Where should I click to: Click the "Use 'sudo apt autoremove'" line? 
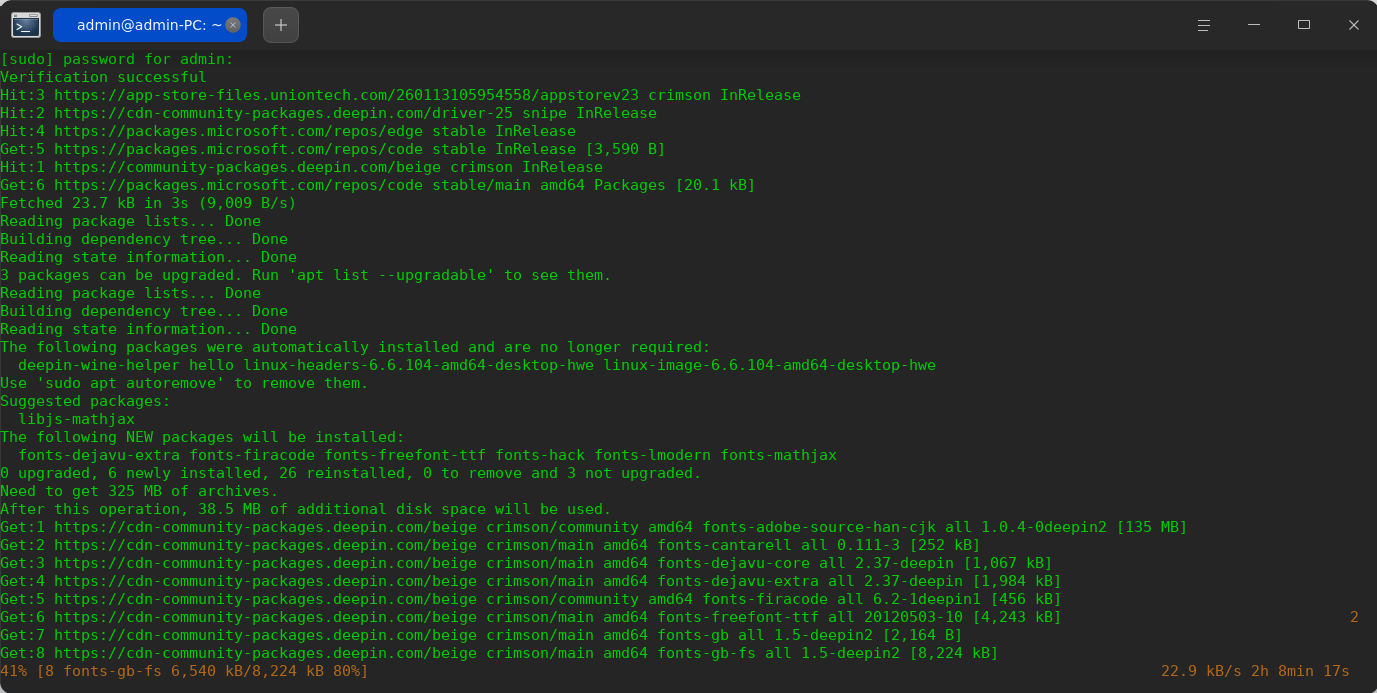coord(184,383)
